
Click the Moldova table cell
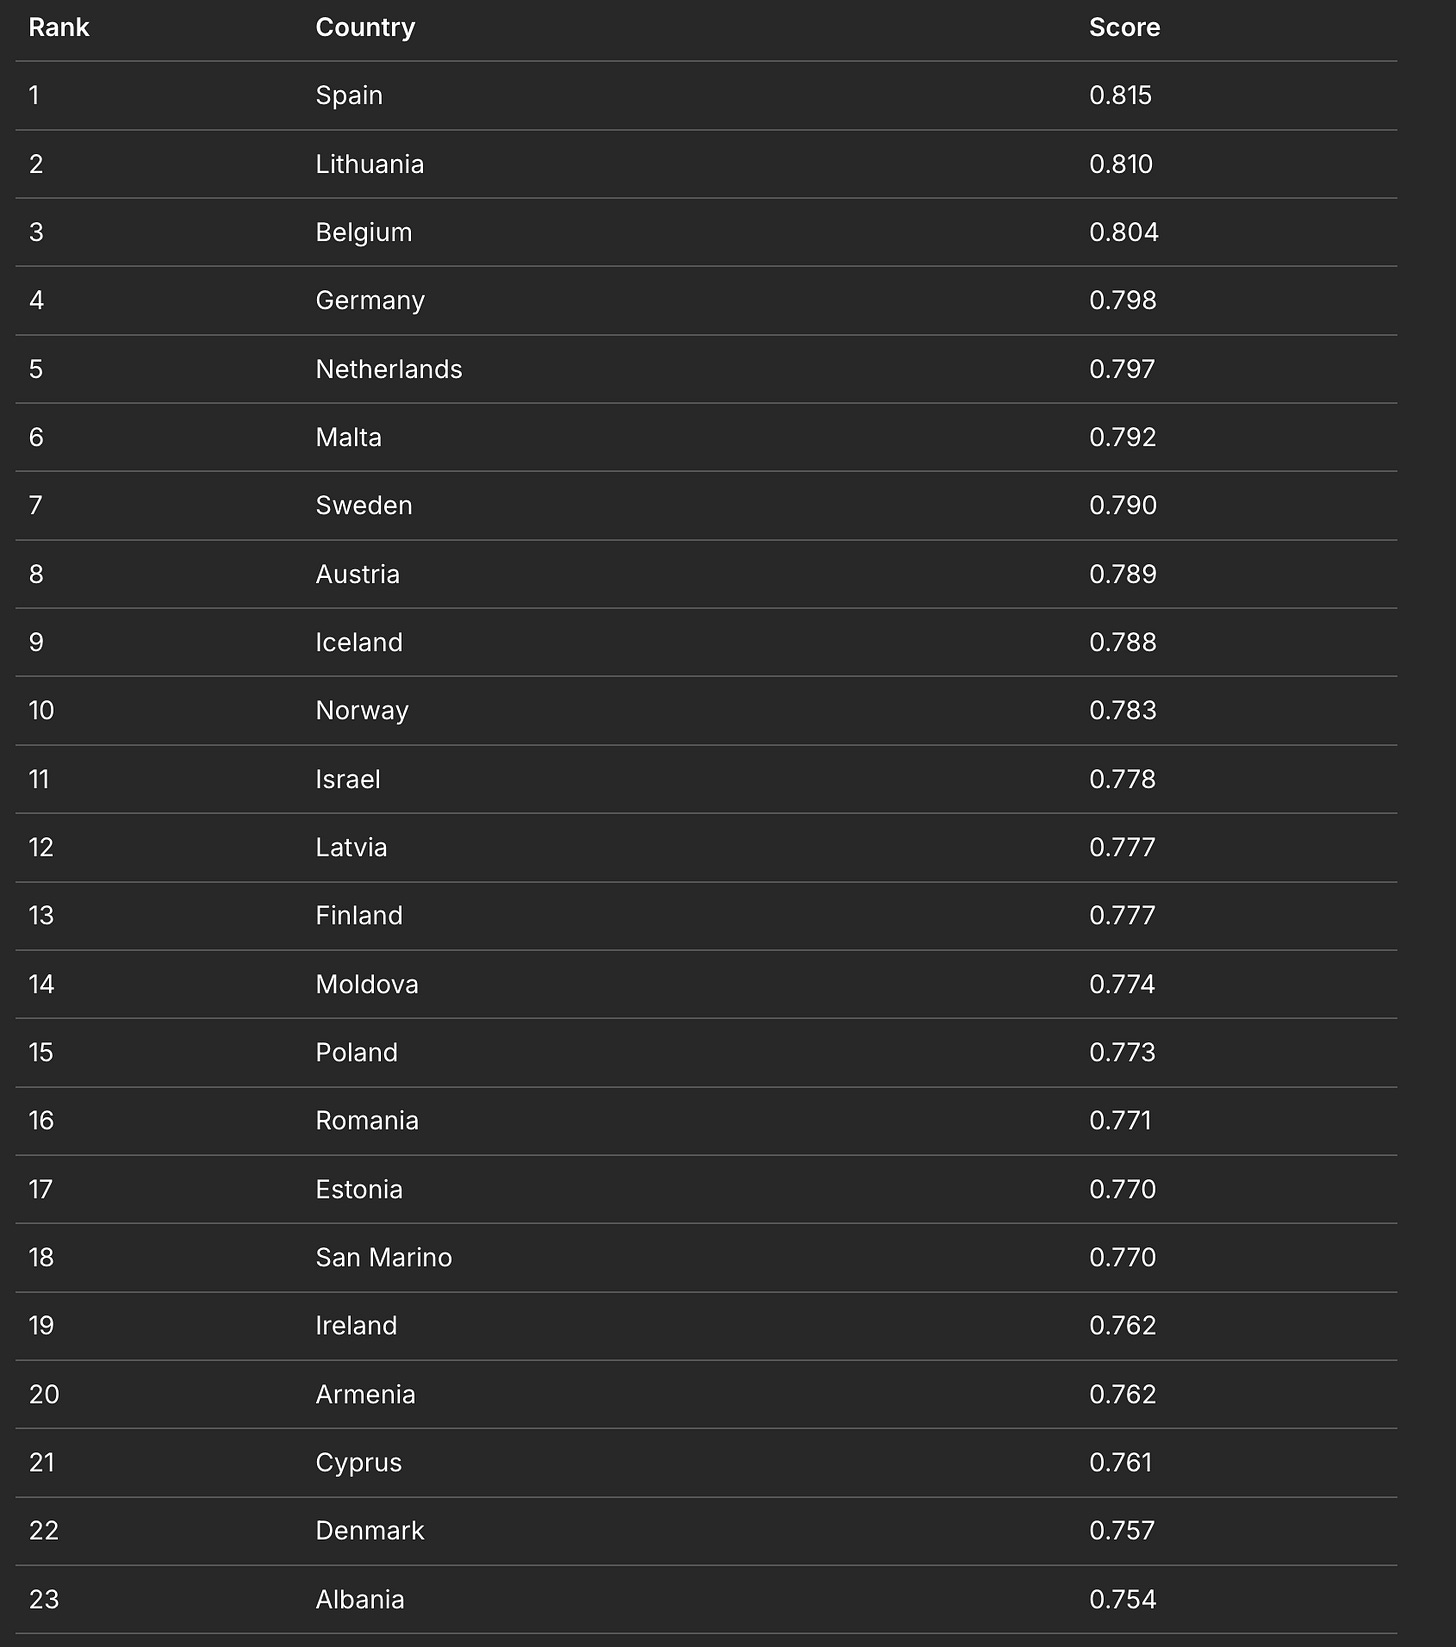coord(367,984)
